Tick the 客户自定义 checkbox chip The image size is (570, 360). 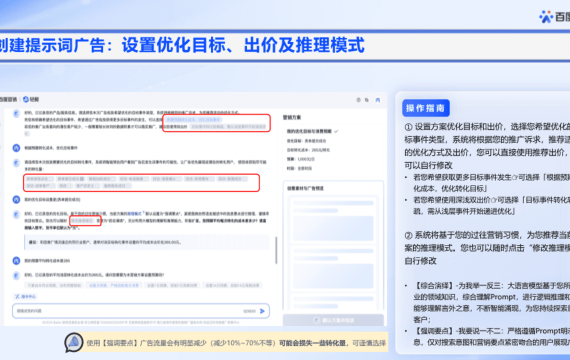pyautogui.click(x=87, y=186)
